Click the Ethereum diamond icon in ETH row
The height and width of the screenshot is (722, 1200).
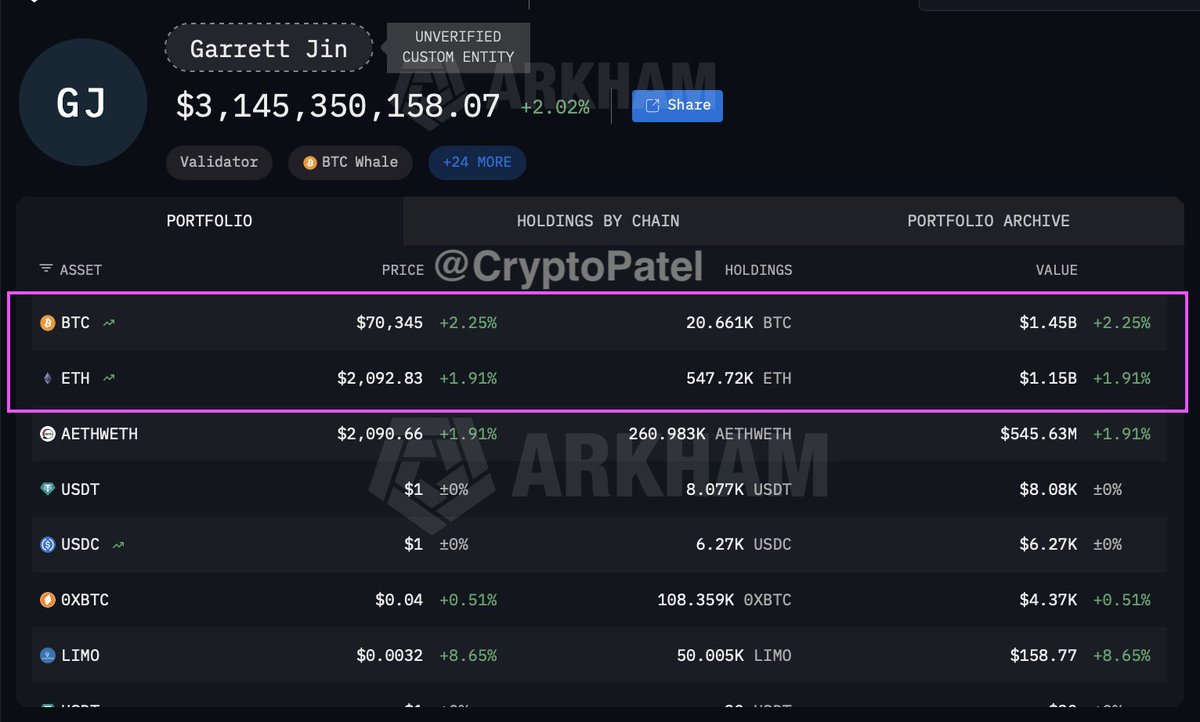tap(47, 379)
